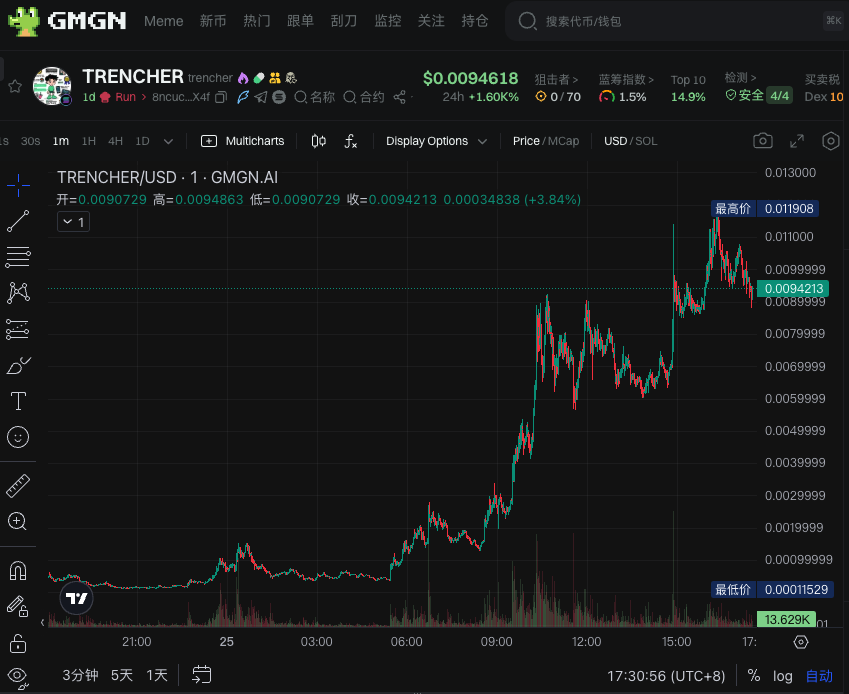Open the 跟单 navigation tab
The image size is (849, 694).
[x=301, y=21]
